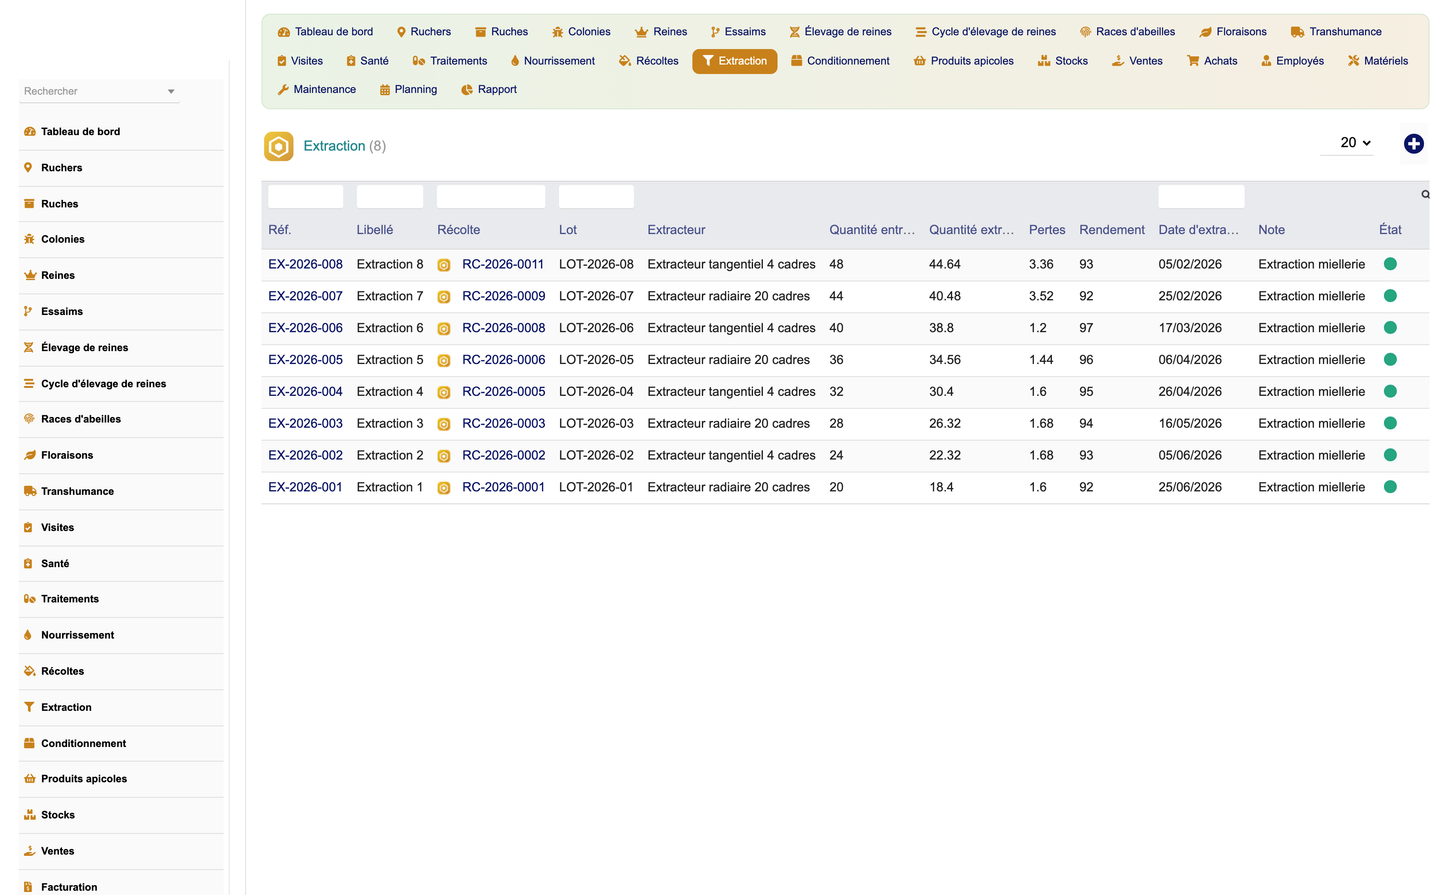The image size is (1445, 895).
Task: Click the Transhumance truck icon in sidebar
Action: (30, 491)
